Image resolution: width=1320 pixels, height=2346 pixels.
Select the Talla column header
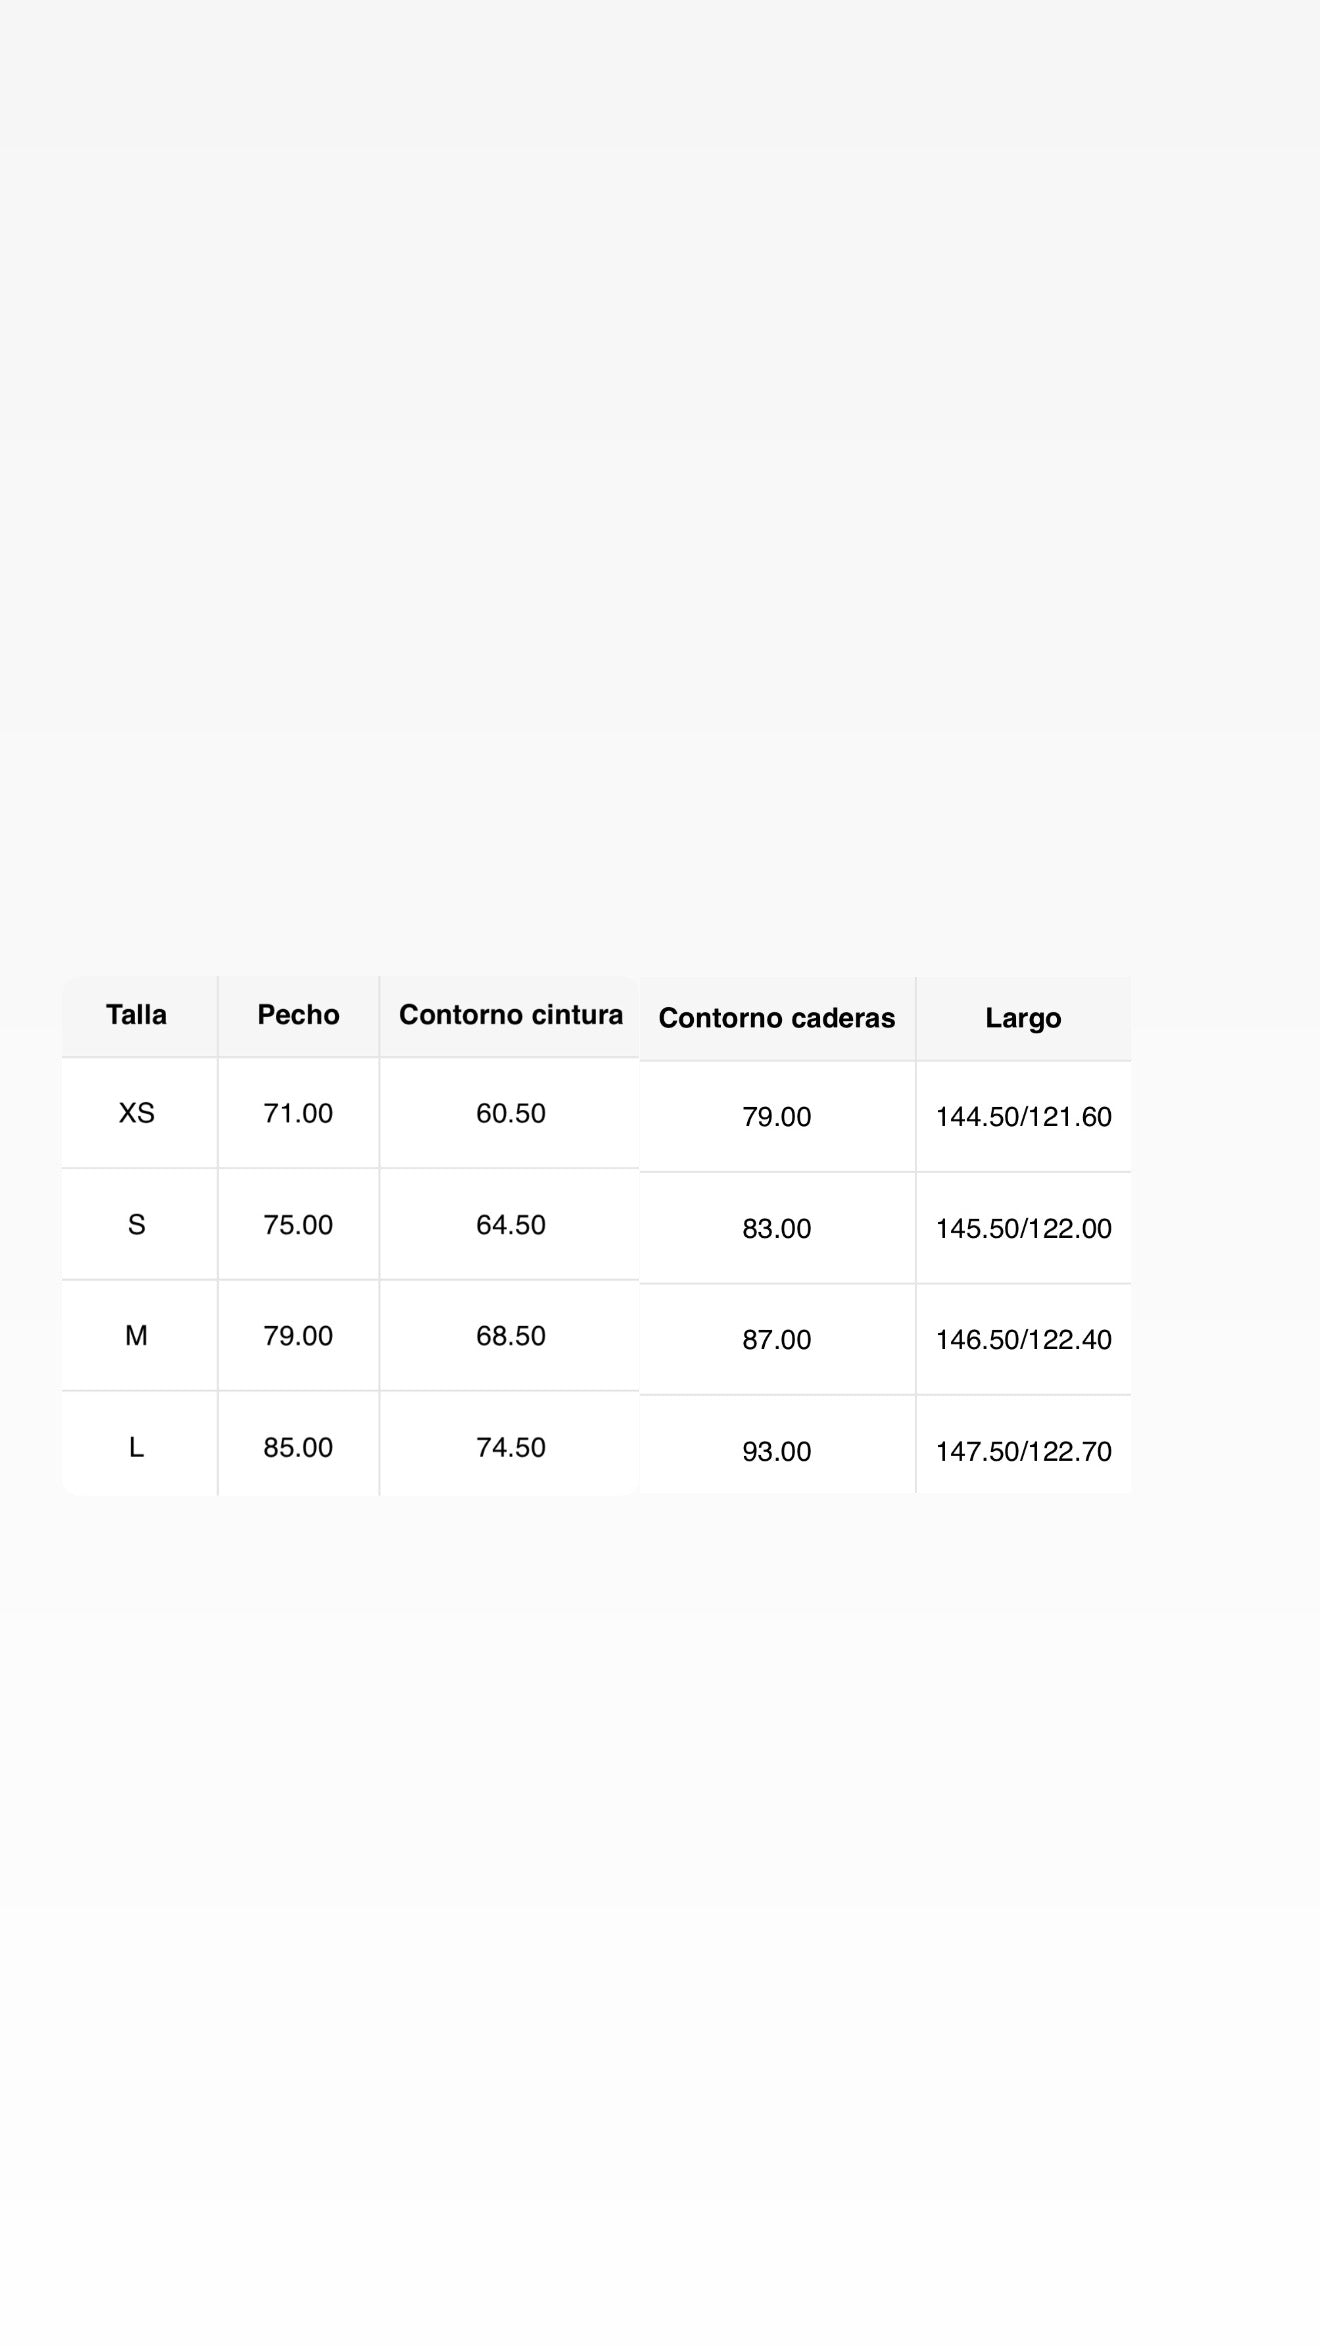(x=137, y=1015)
